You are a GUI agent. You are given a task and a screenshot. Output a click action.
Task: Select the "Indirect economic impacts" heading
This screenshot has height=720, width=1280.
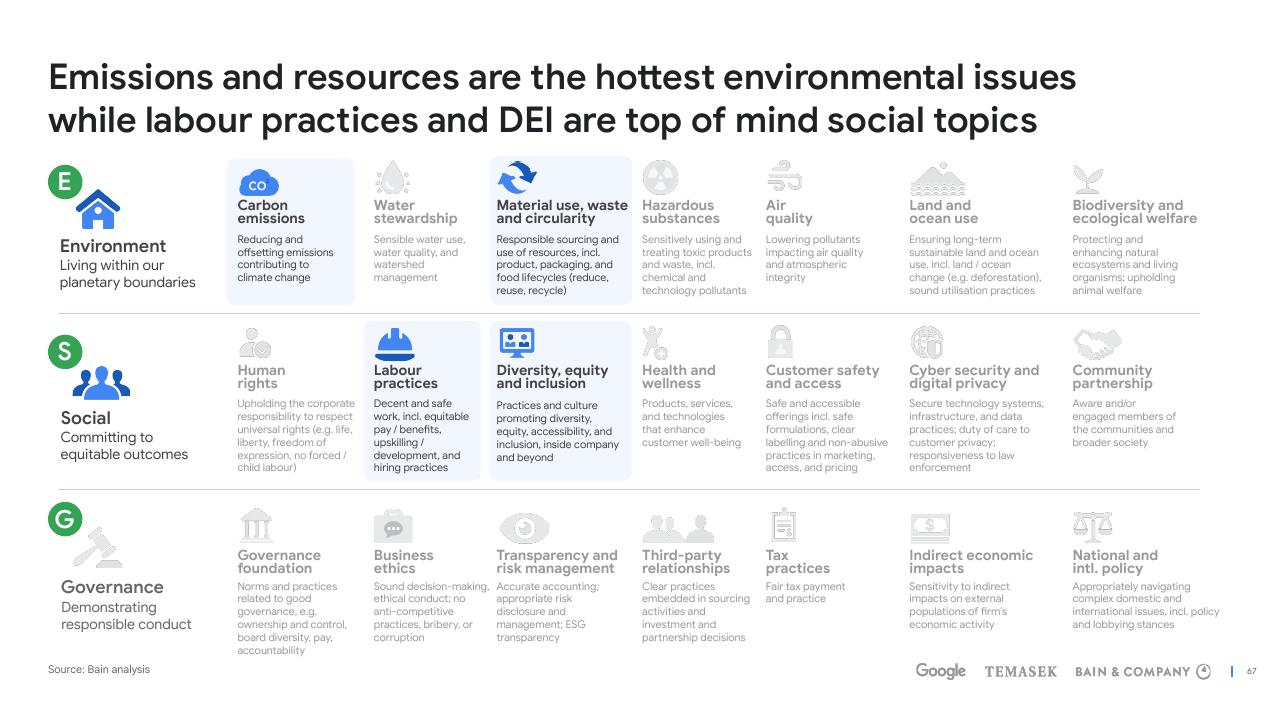[971, 562]
